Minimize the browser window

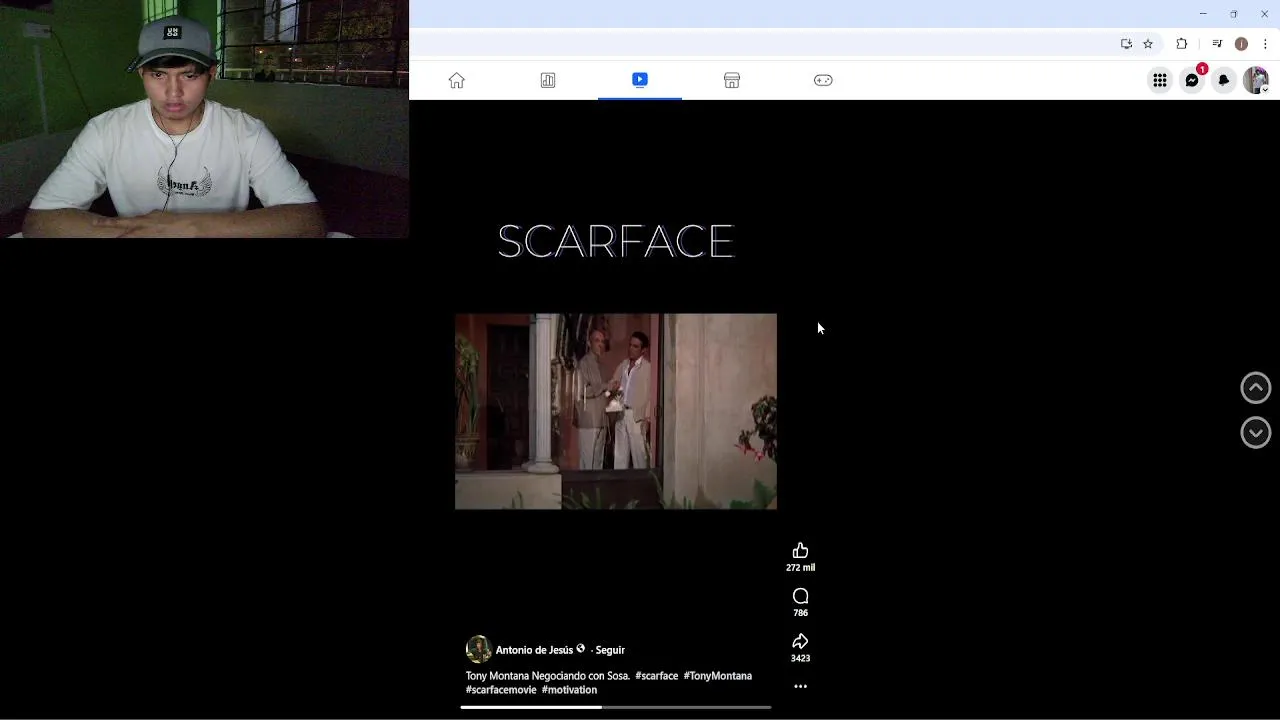pyautogui.click(x=1203, y=14)
